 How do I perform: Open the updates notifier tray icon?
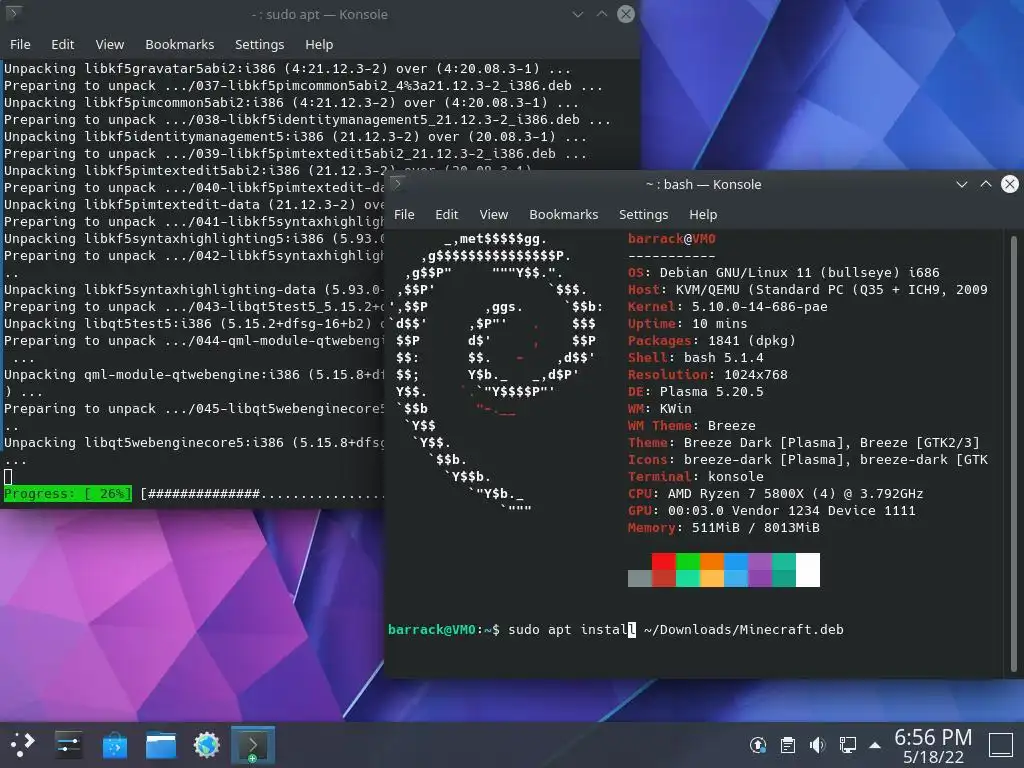pos(758,744)
